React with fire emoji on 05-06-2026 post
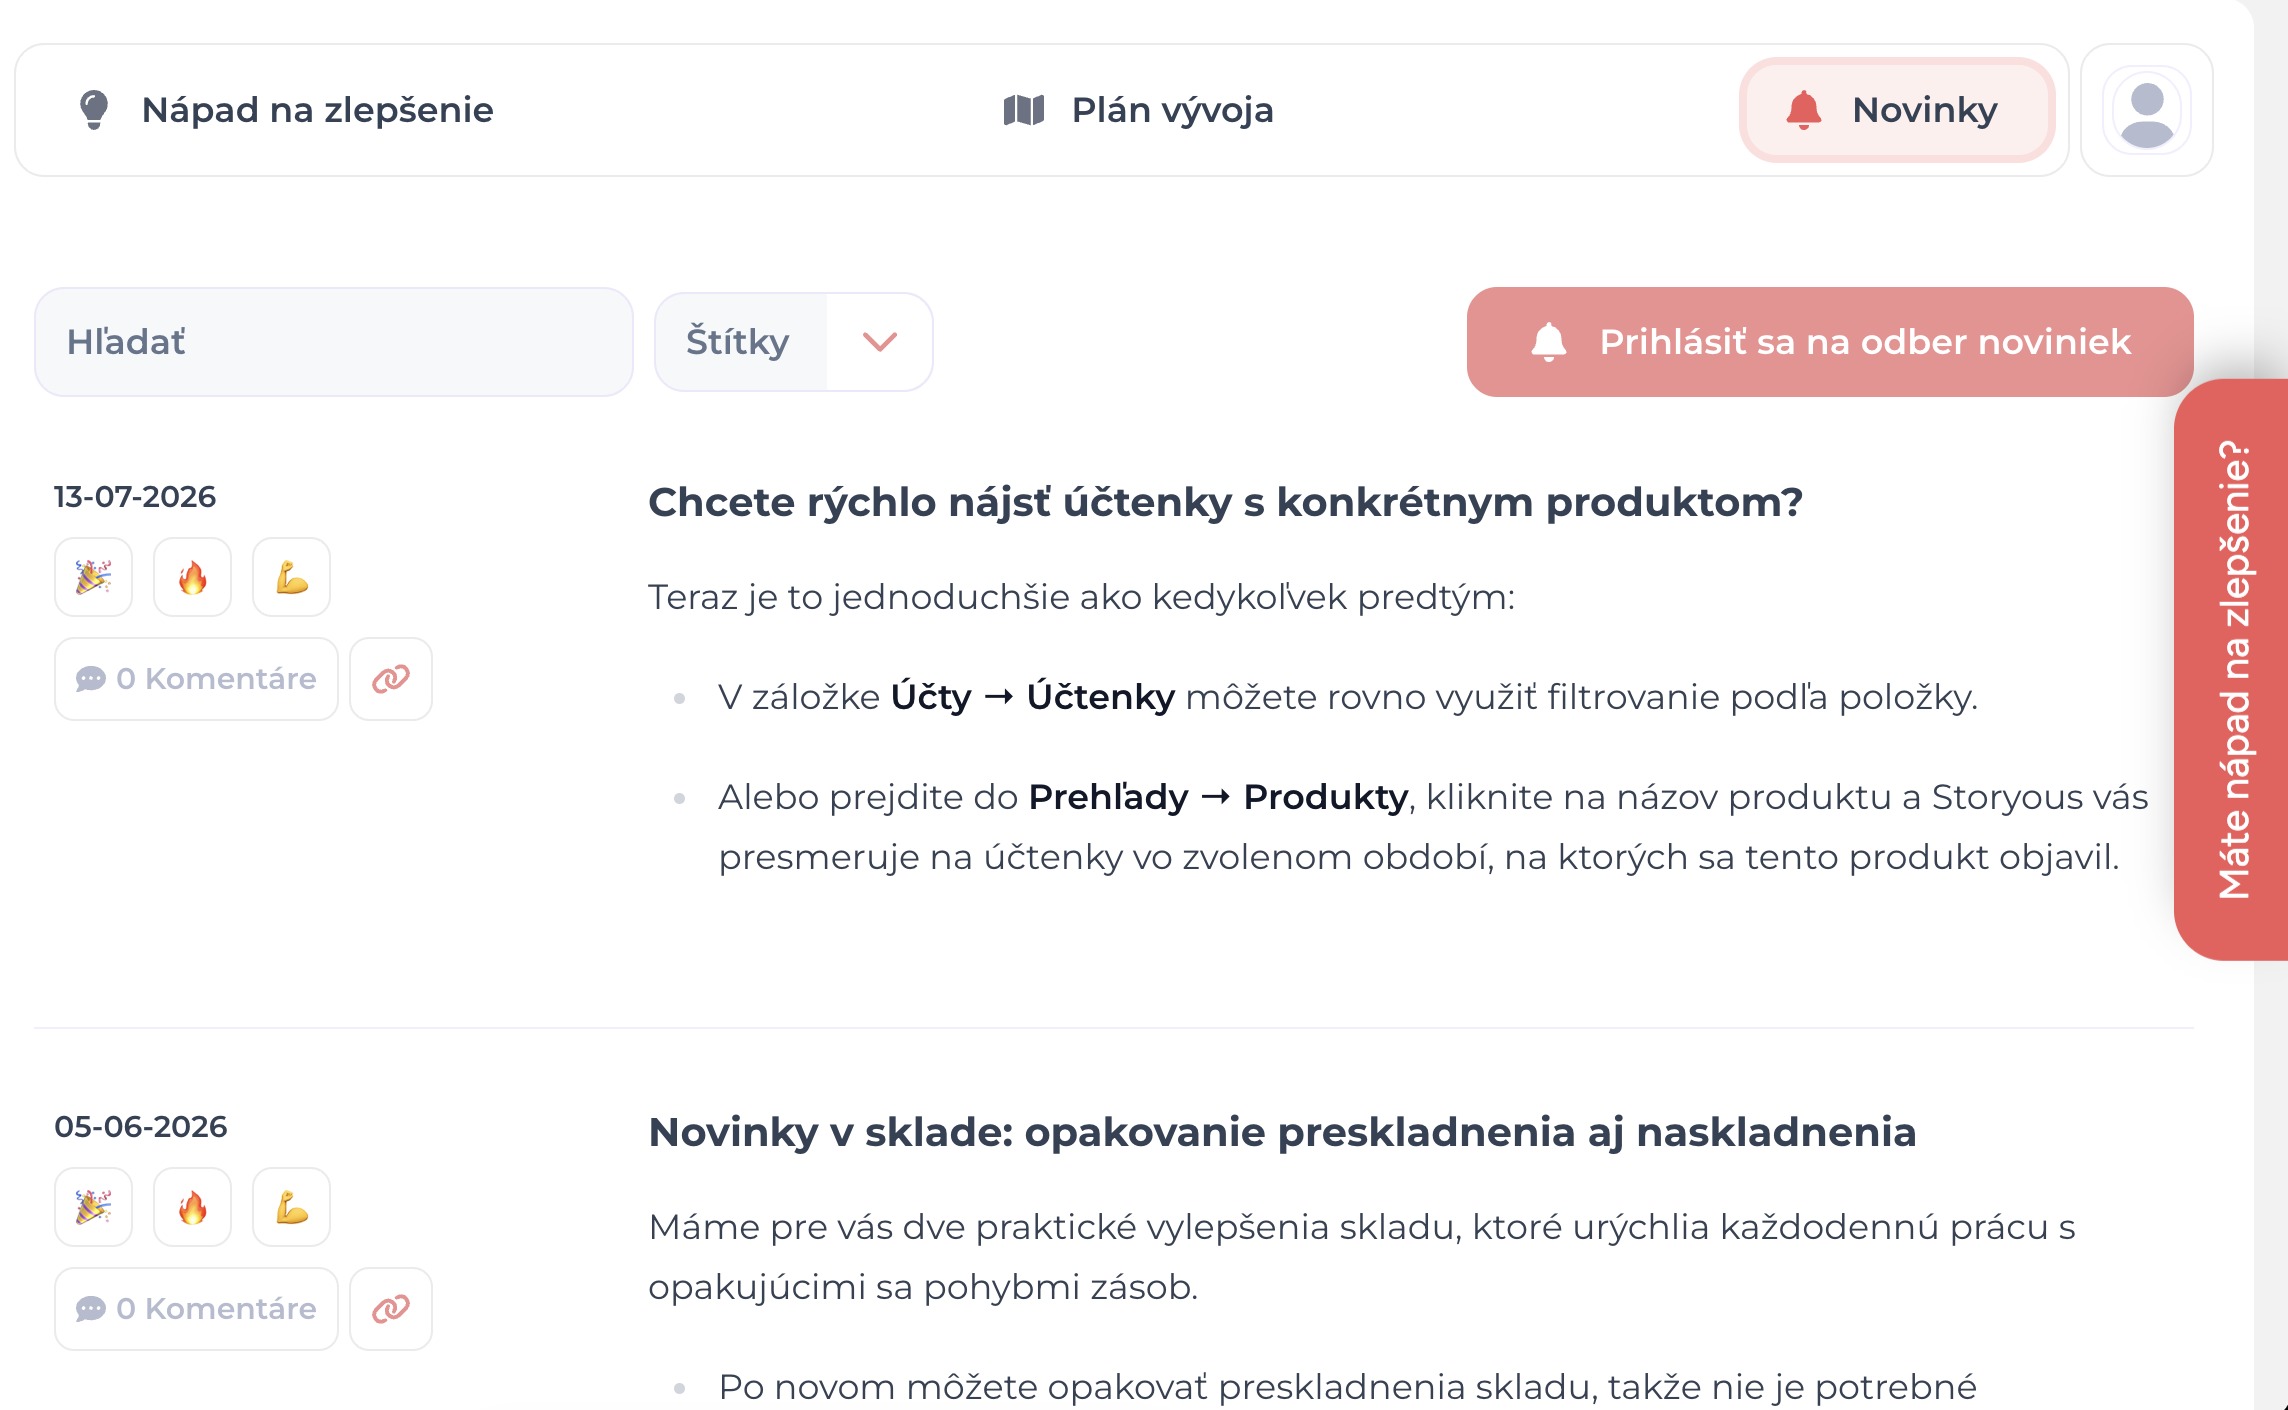2288x1410 pixels. click(x=192, y=1207)
